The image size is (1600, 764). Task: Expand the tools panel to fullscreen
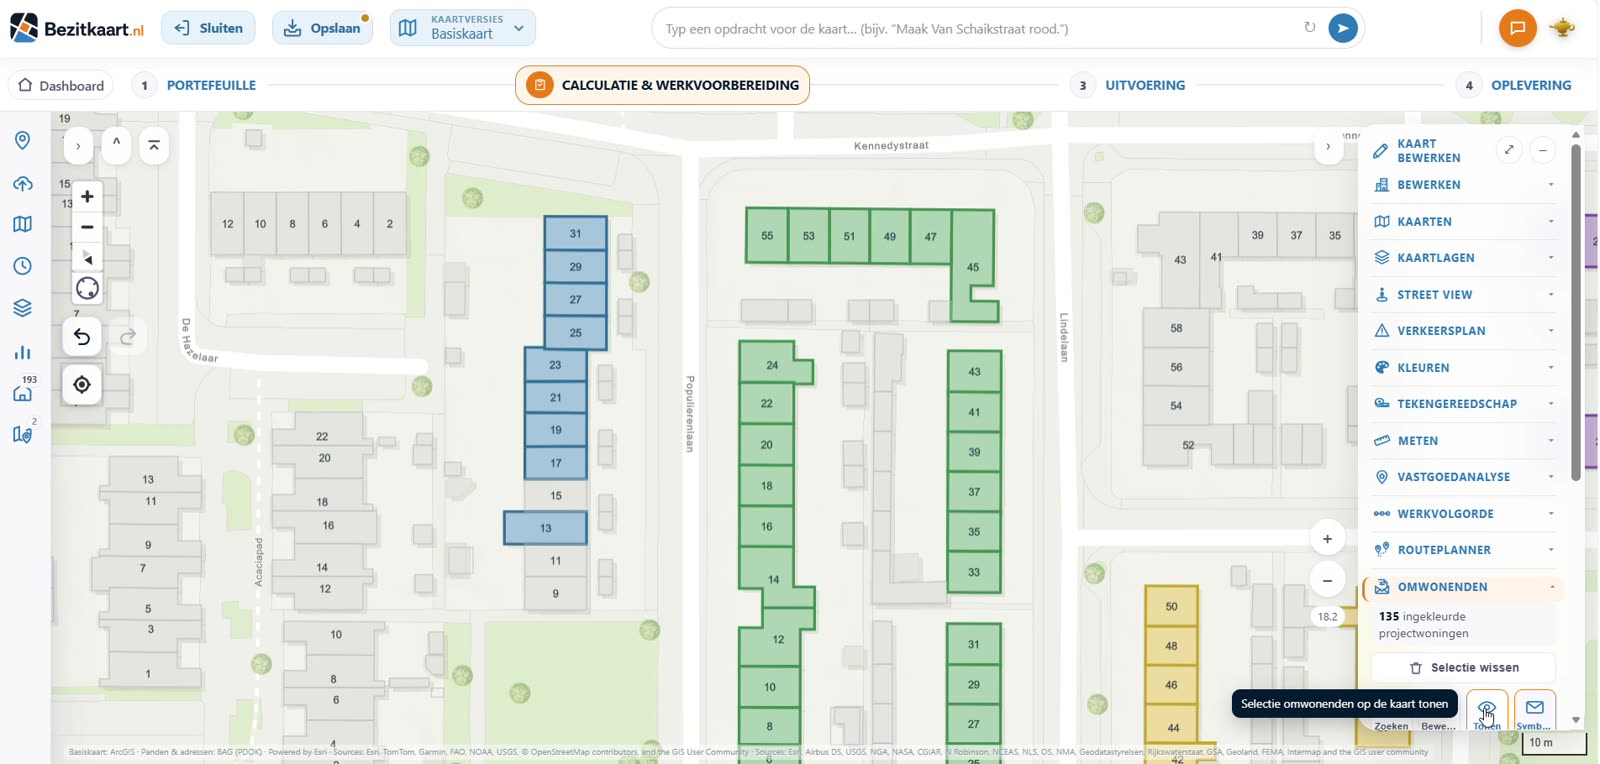1509,150
